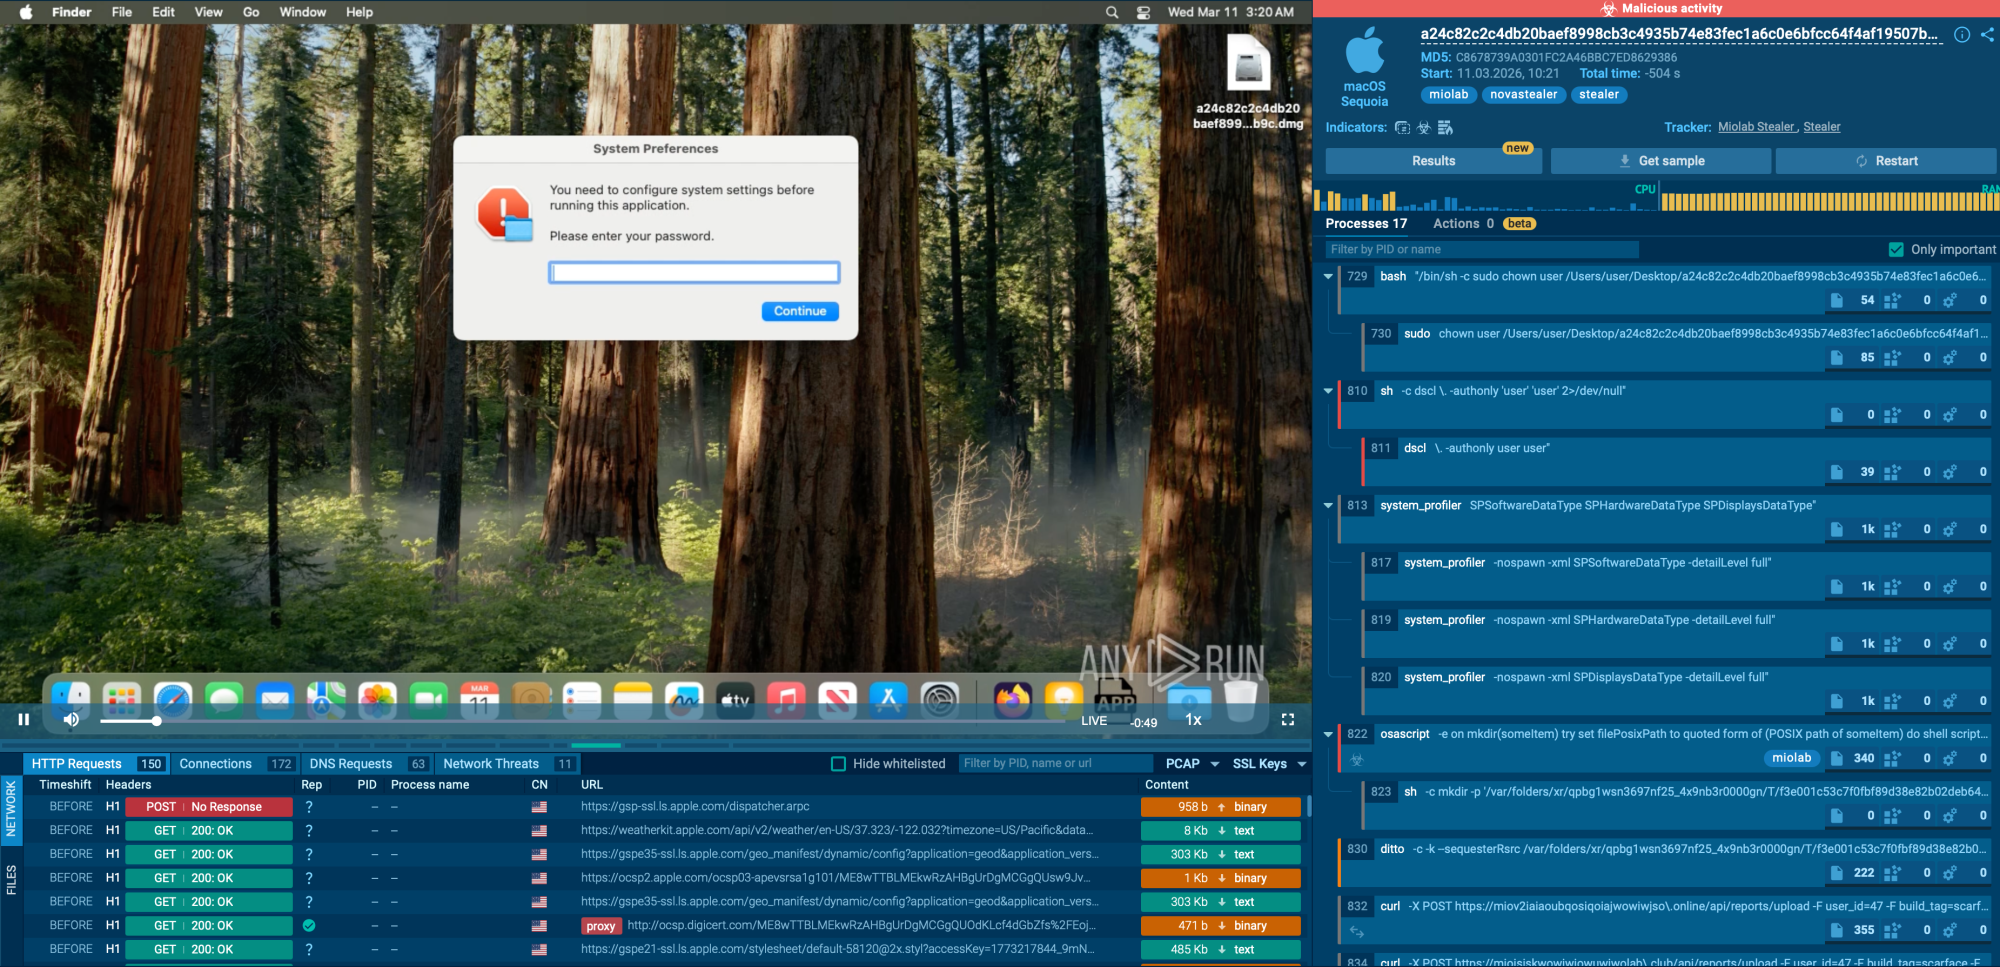Click Continue in the System Preferences dialog
This screenshot has width=2000, height=967.
800,311
